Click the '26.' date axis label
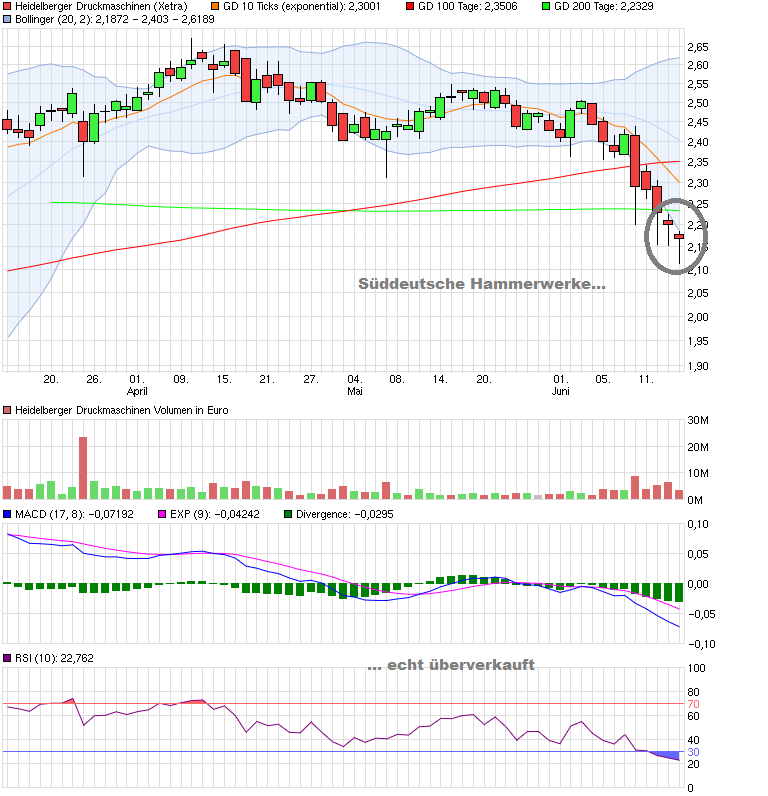The height and width of the screenshot is (796, 768). point(94,379)
